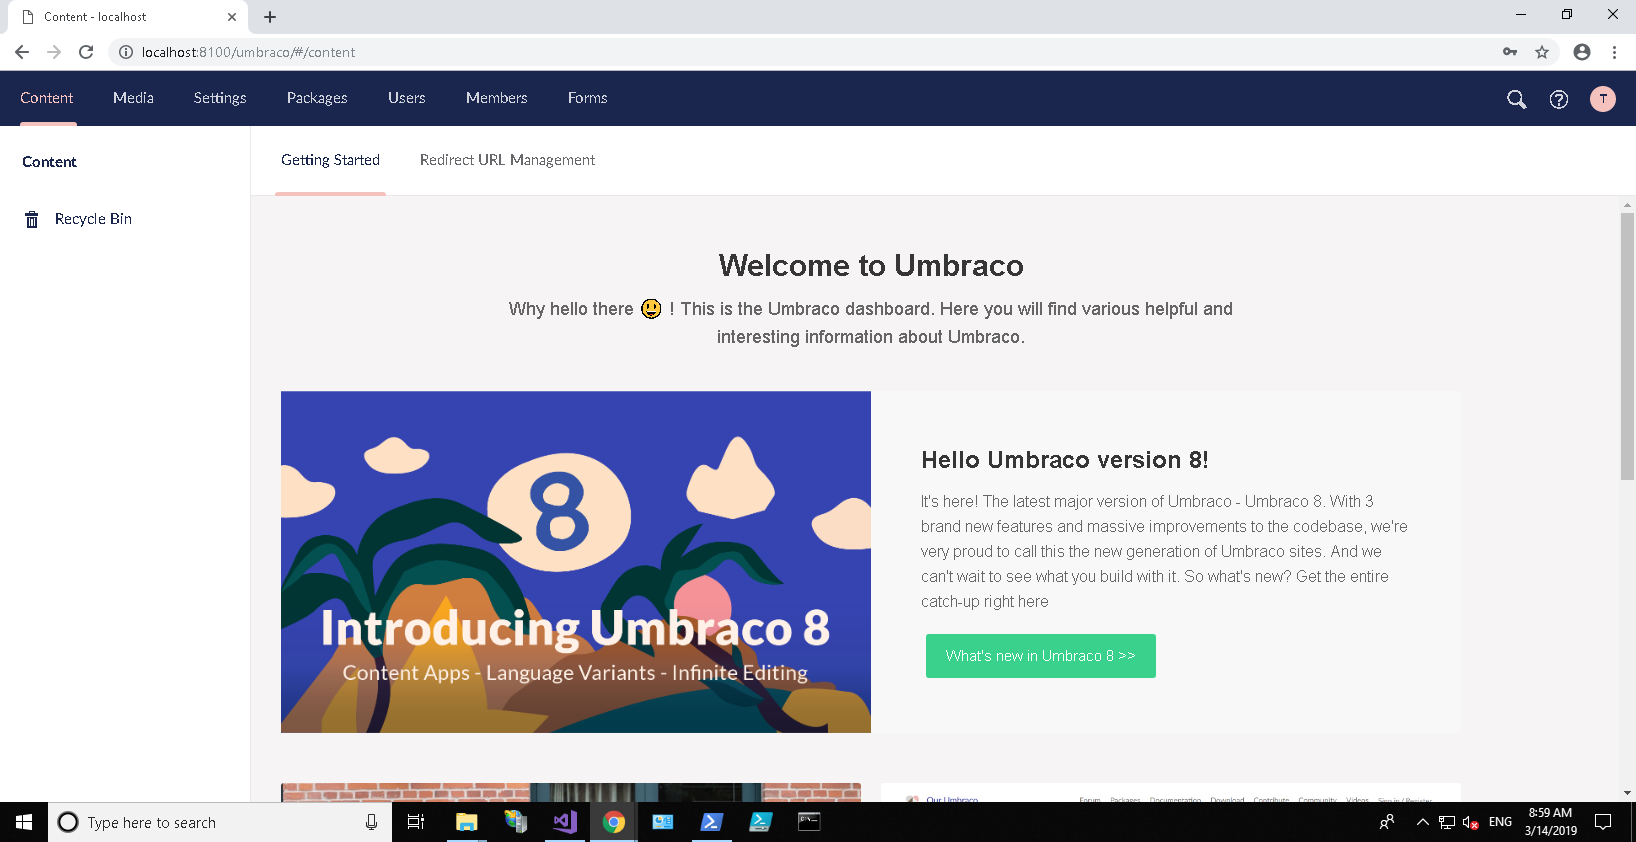
Task: Open volume control in the system tray
Action: pos(1471,822)
